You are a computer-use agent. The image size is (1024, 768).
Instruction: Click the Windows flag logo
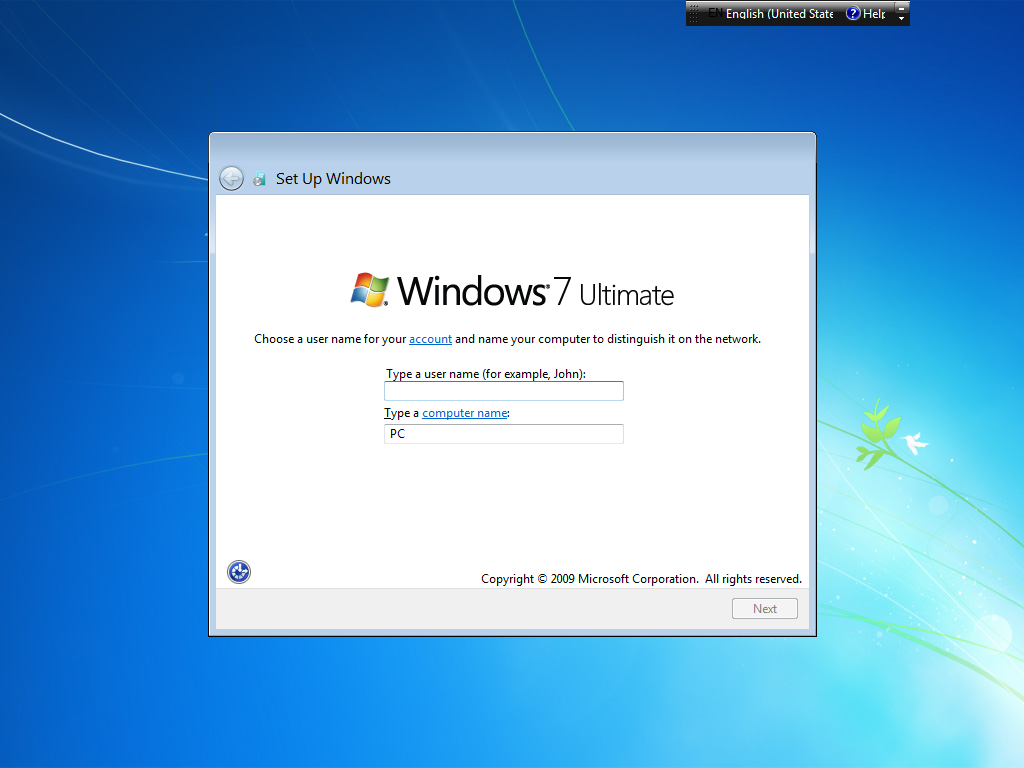(x=370, y=290)
